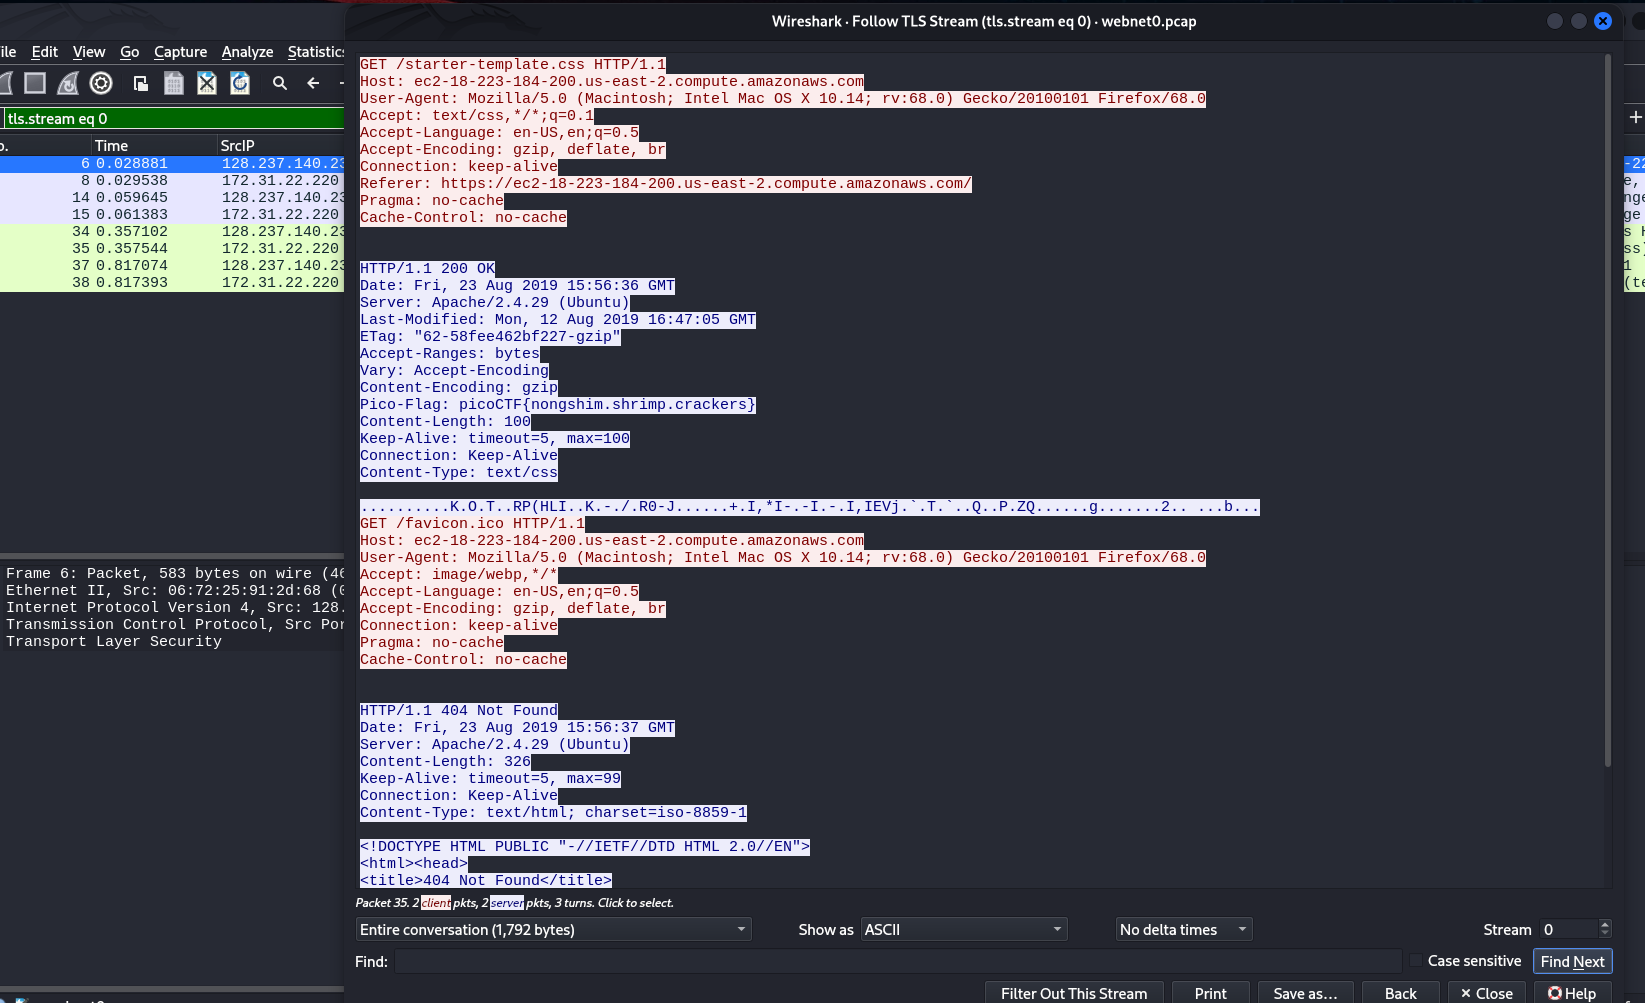The image size is (1645, 1003).
Task: Close this capture file icon
Action: pos(207,83)
